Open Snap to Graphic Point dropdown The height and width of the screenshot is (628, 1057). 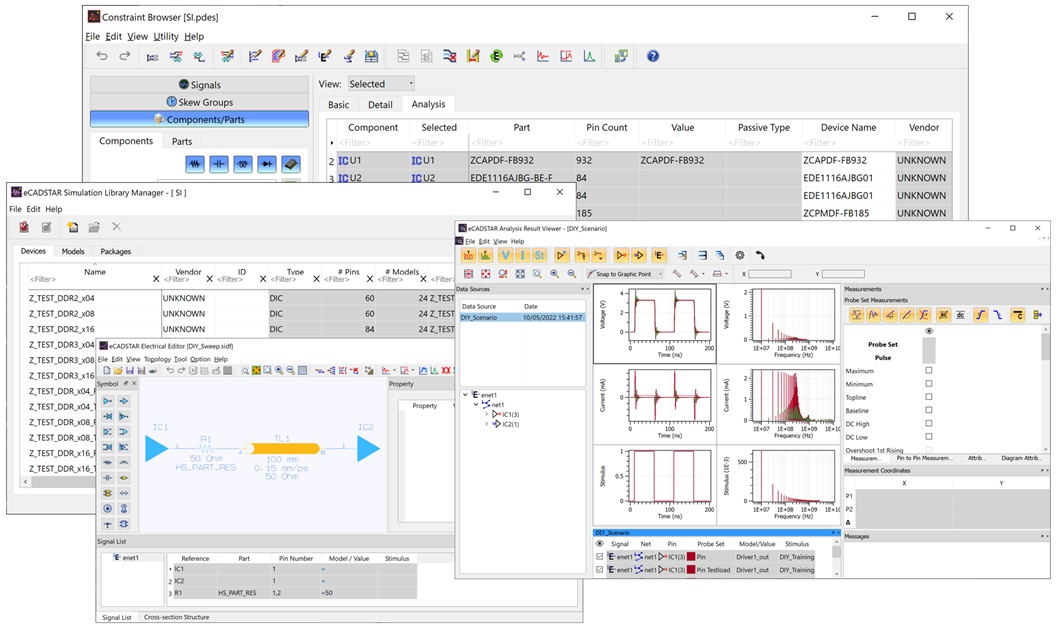point(625,274)
